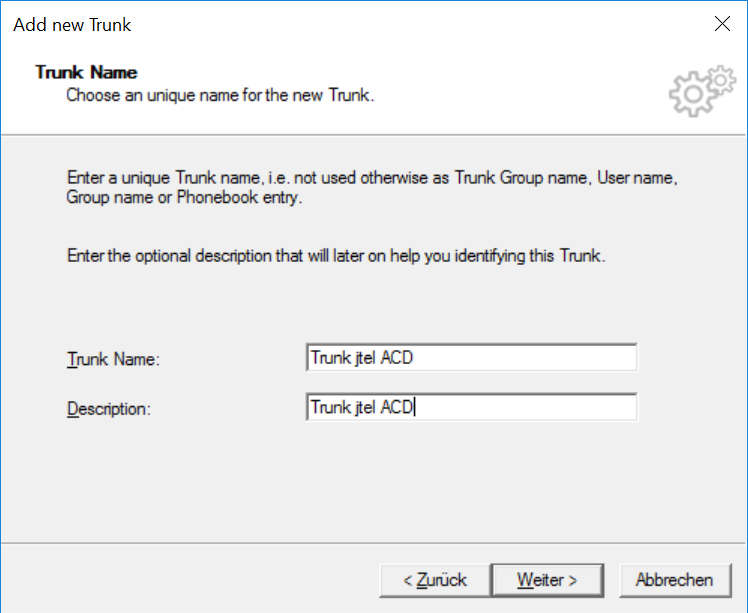Screen dimensions: 748x613
Task: Click the large gear icon in header
Action: coord(692,94)
